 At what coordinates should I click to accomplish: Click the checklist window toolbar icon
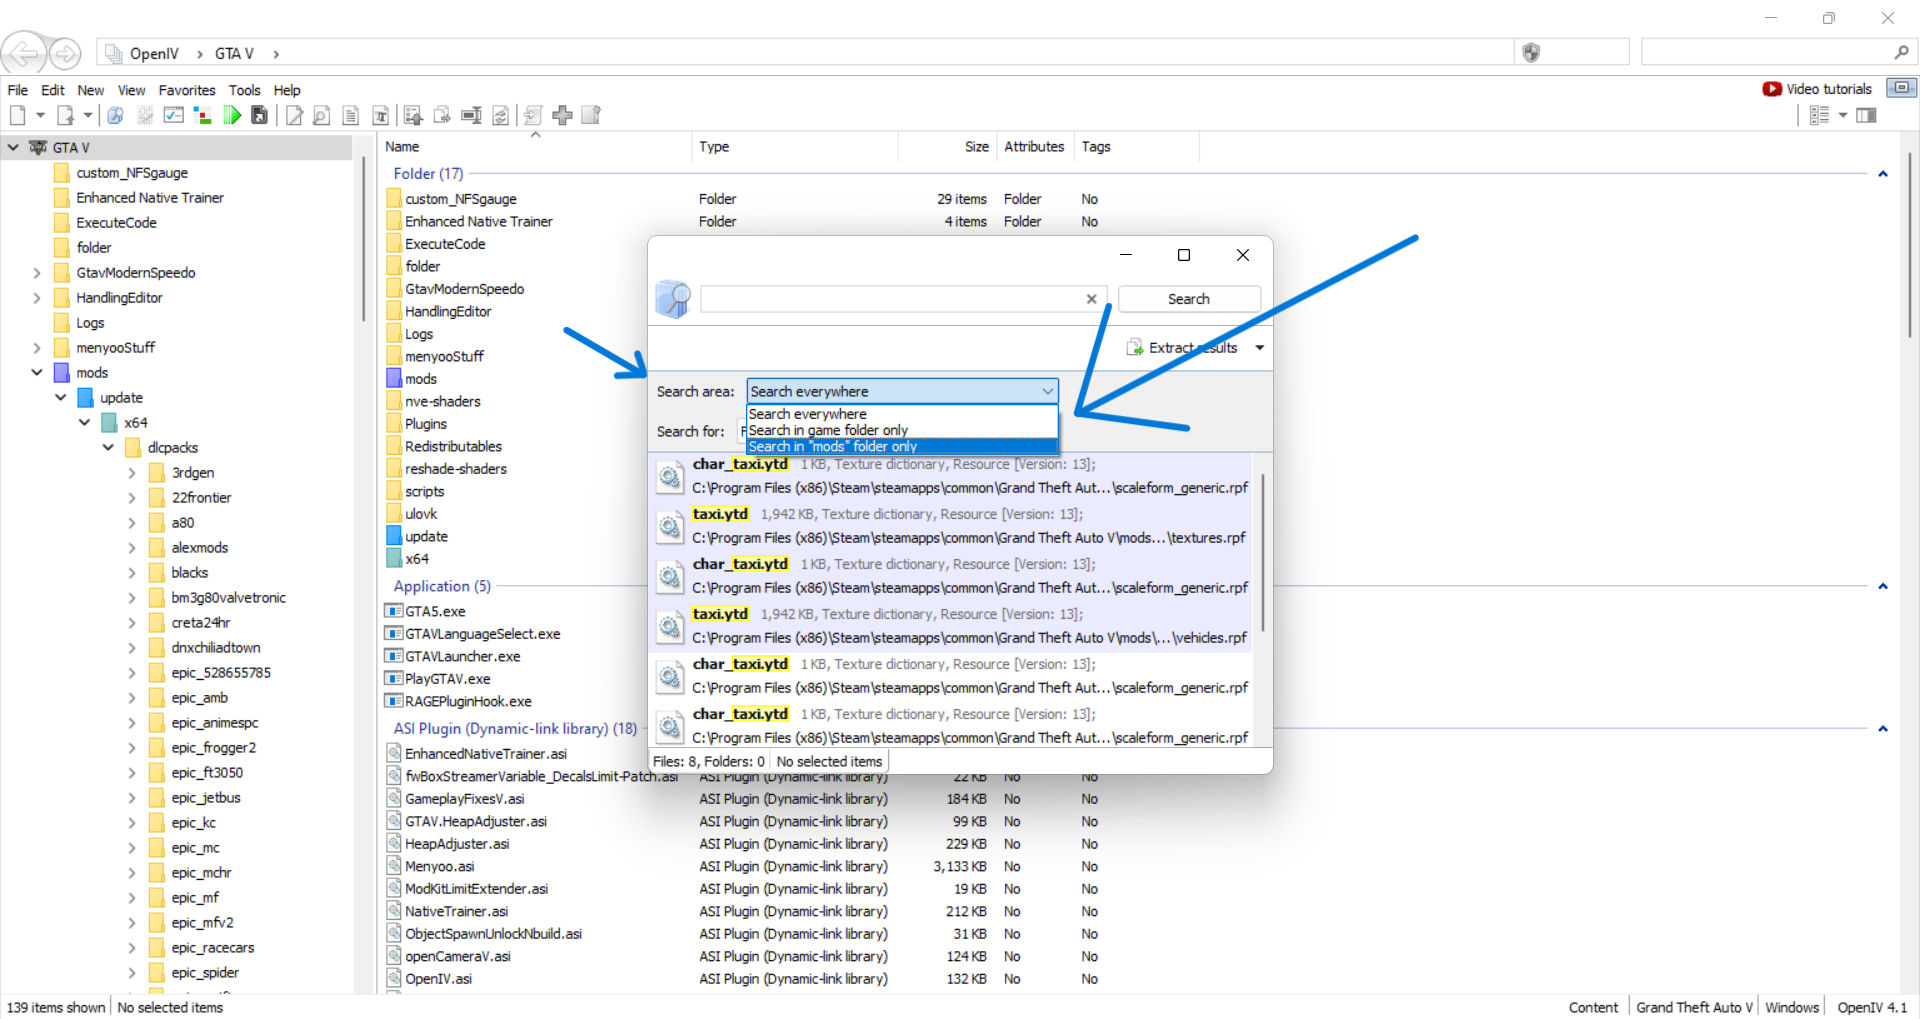click(173, 115)
